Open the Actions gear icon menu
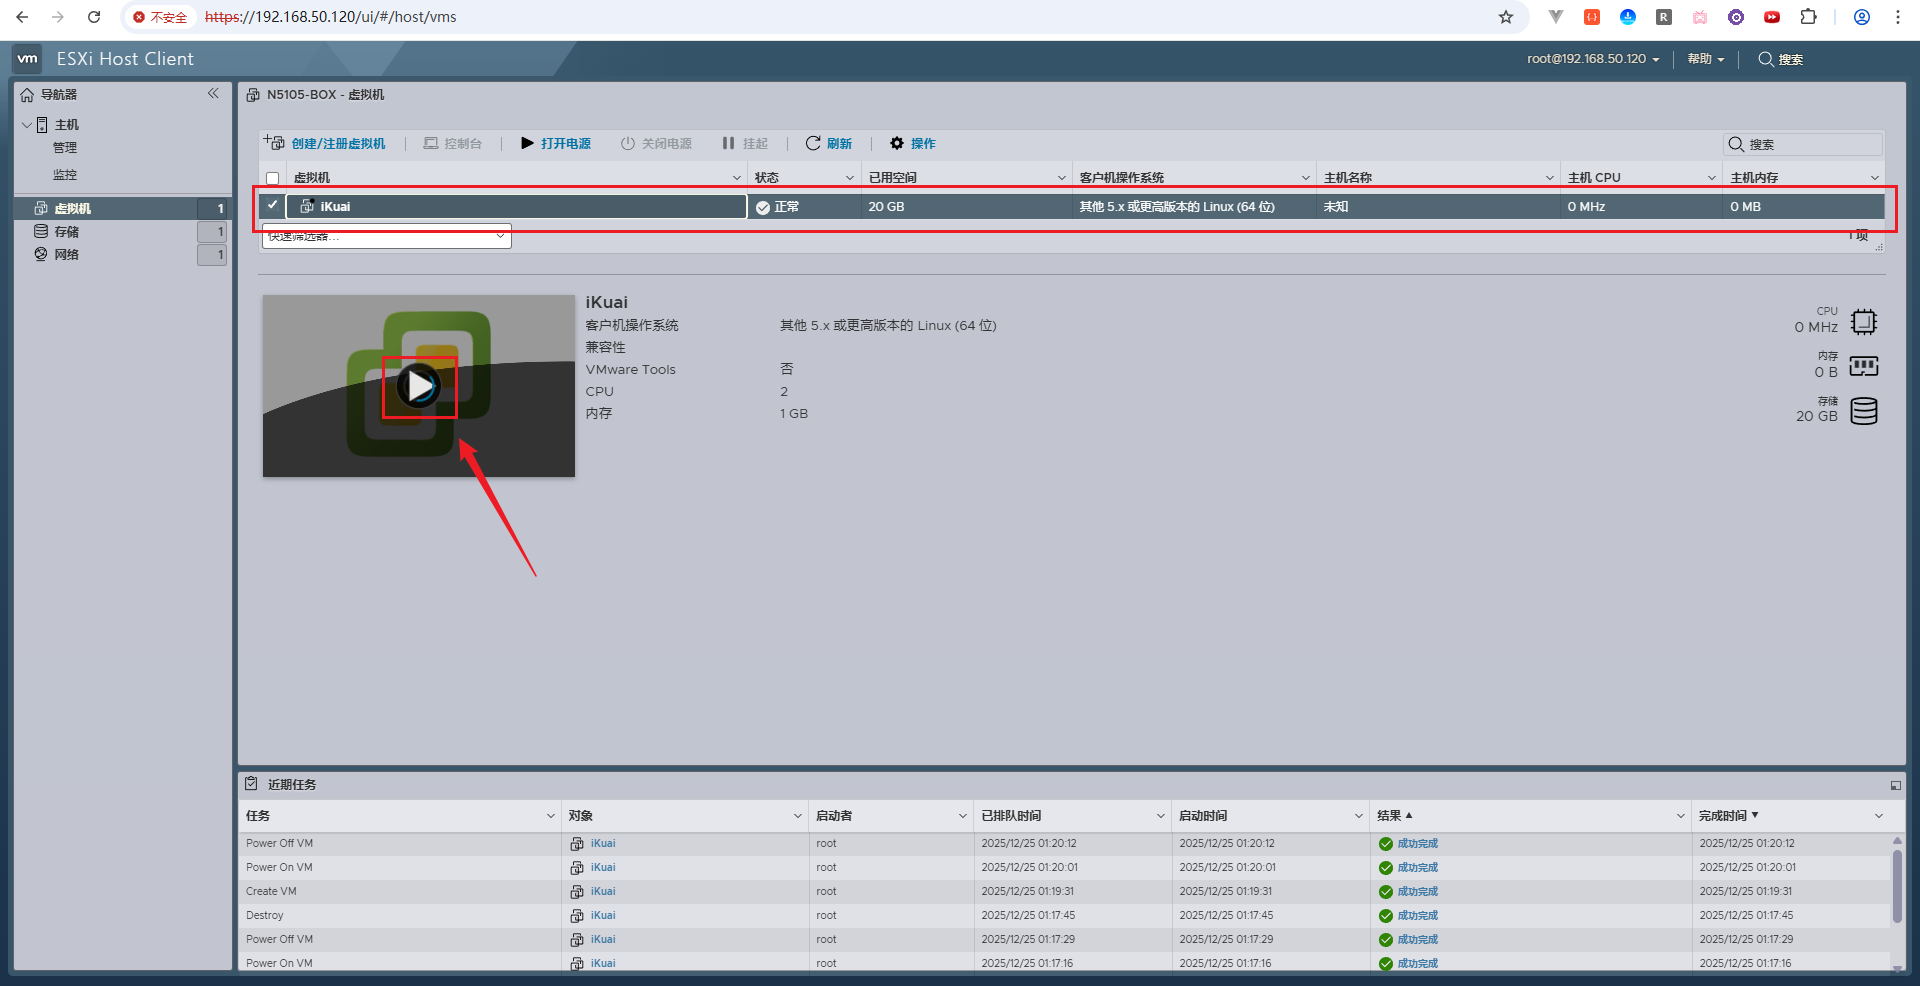Viewport: 1920px width, 986px height. 897,143
